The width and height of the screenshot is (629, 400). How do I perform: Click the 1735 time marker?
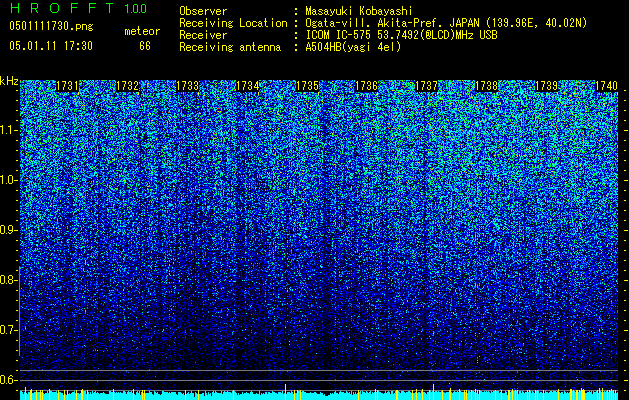pos(307,86)
